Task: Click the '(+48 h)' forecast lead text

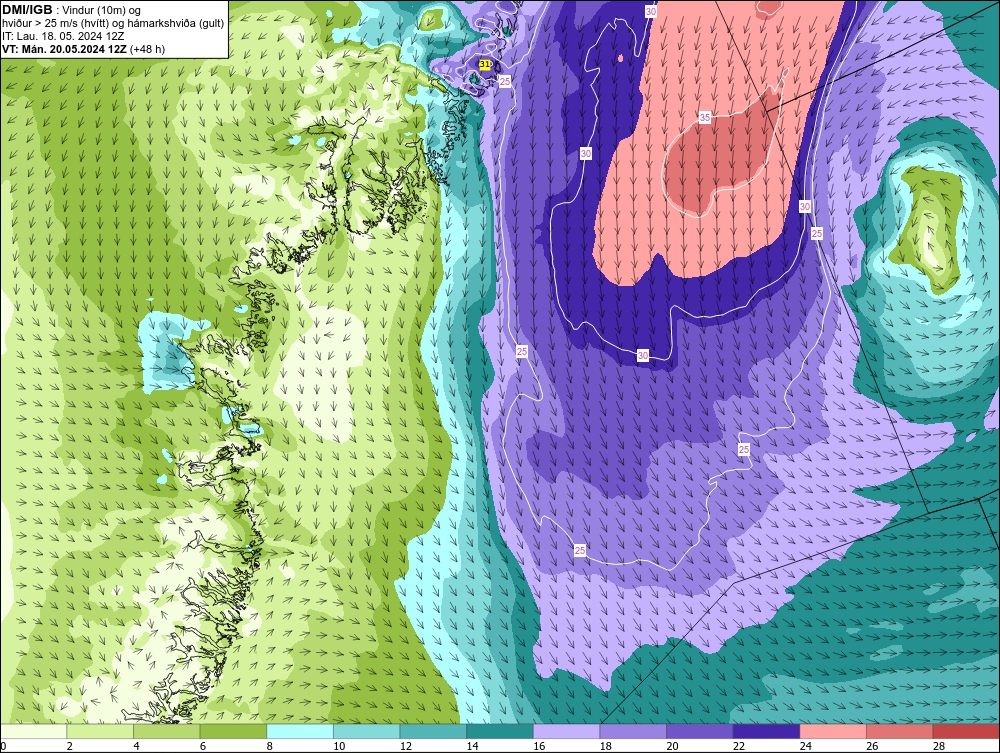Action: tap(147, 49)
